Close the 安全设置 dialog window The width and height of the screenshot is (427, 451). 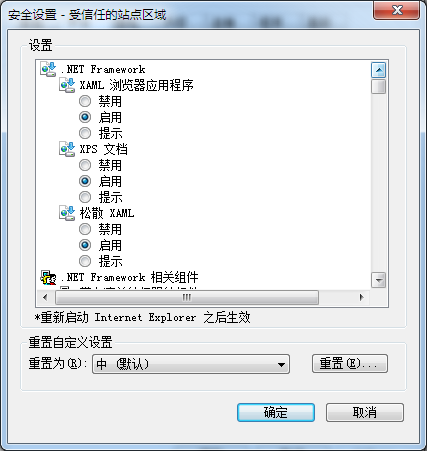coord(397,10)
